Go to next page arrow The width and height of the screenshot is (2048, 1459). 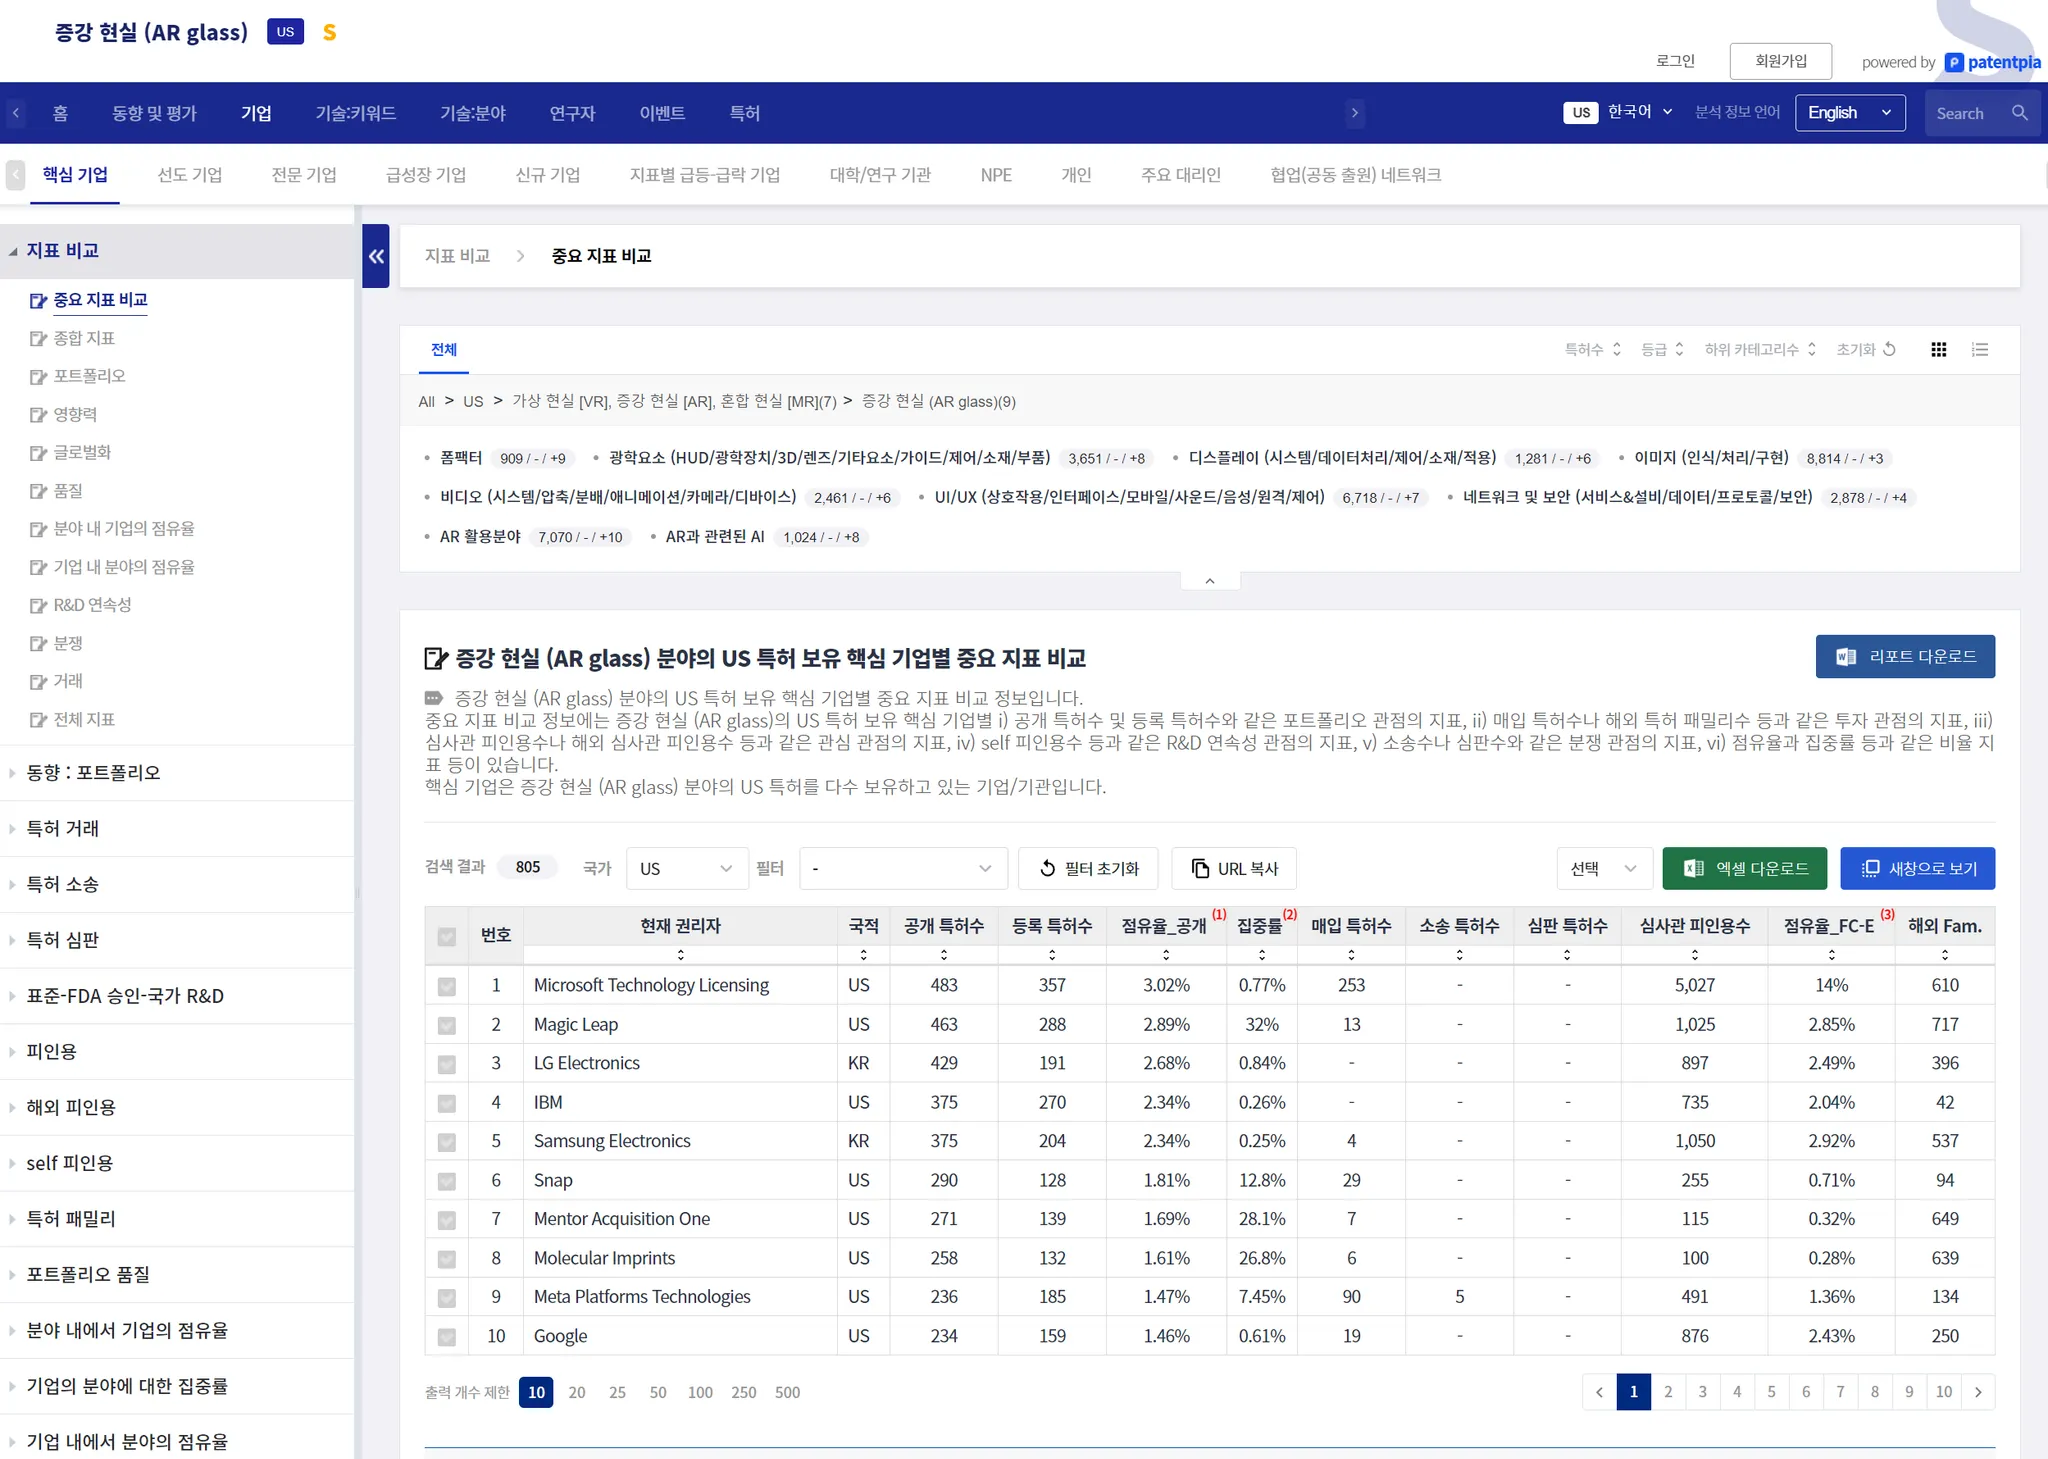pyautogui.click(x=1977, y=1392)
